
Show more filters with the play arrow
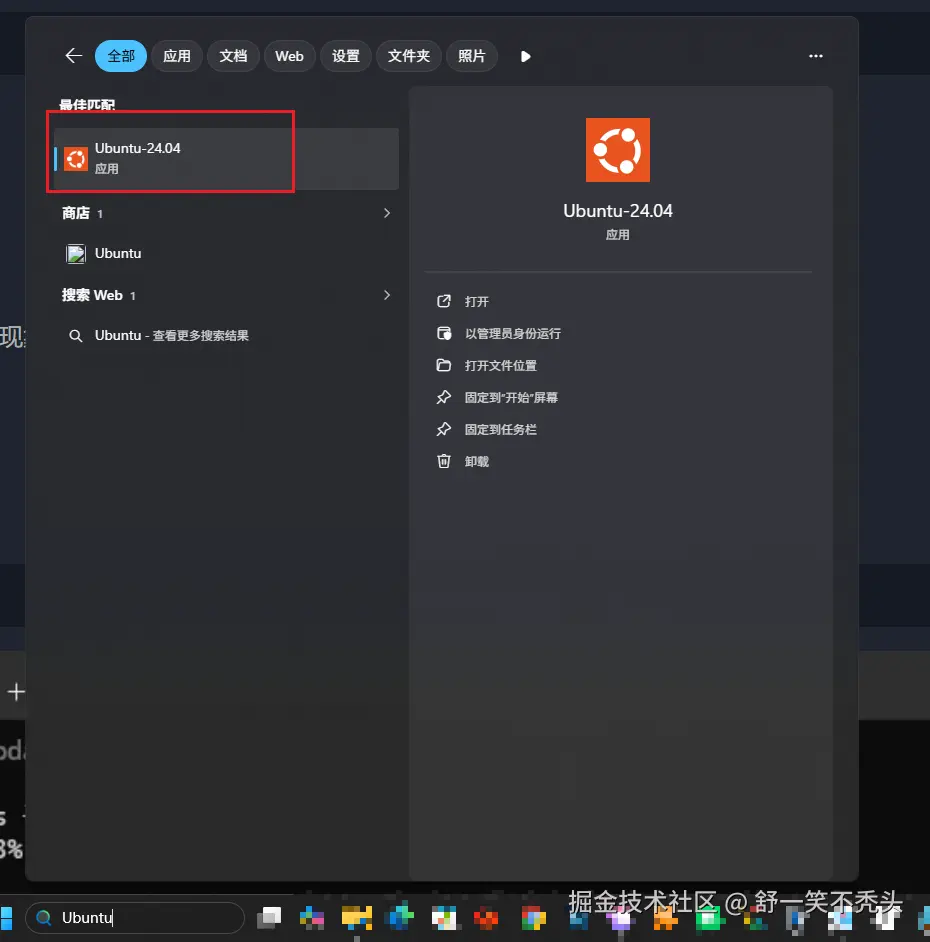(525, 56)
